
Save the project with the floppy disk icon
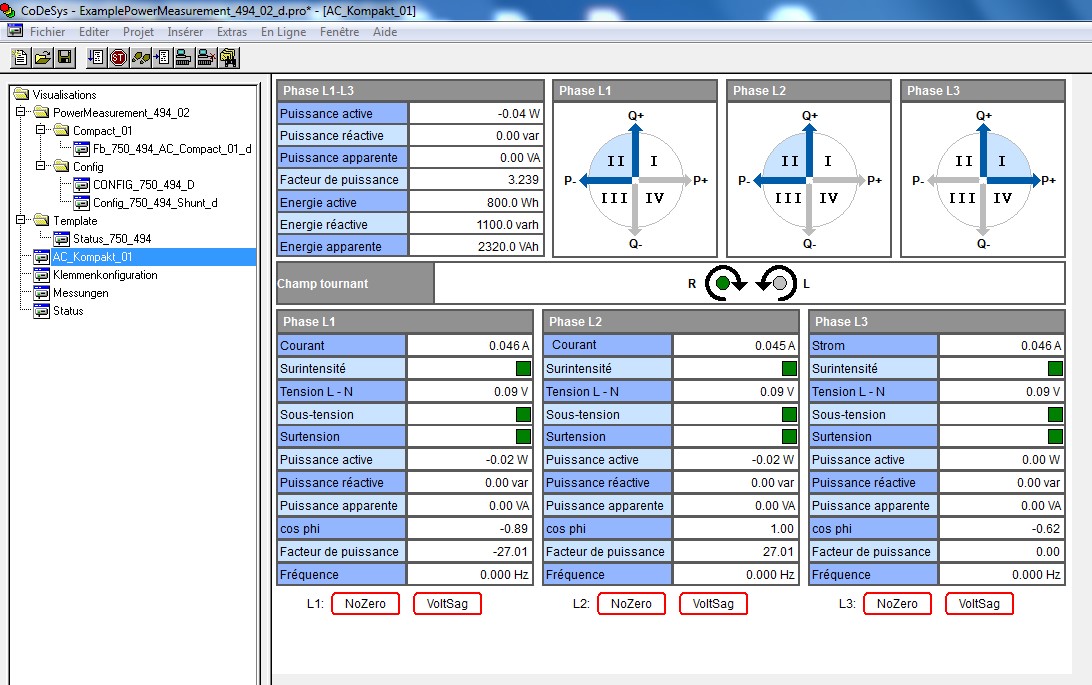point(65,57)
